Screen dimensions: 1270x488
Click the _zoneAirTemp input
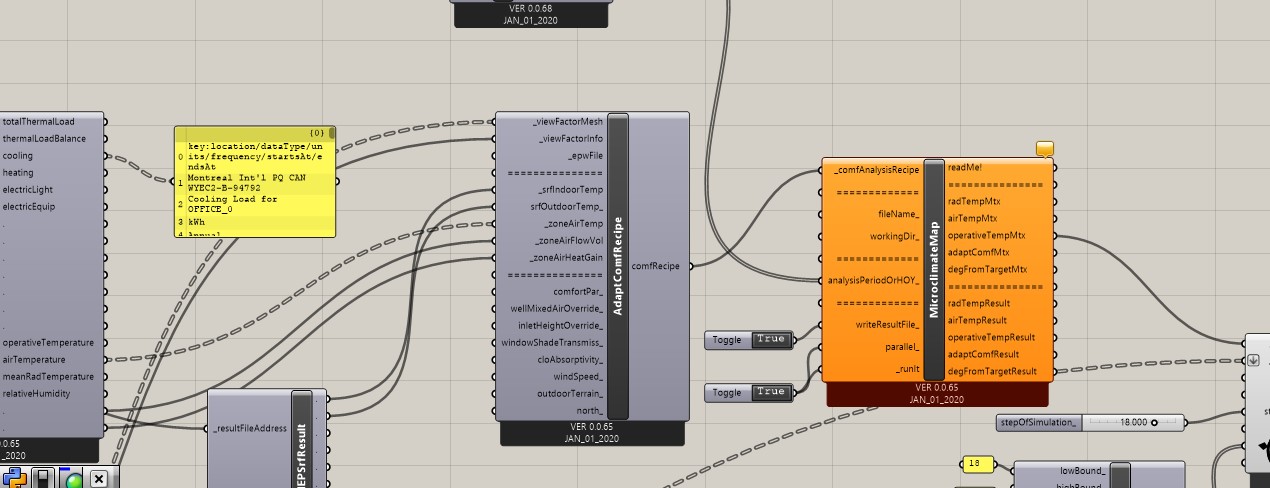pos(572,223)
